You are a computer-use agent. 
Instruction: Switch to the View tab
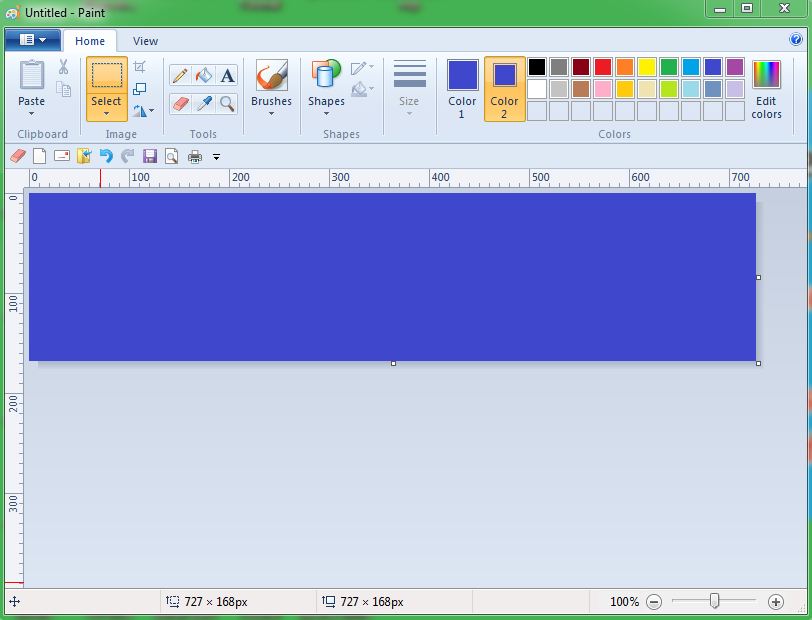145,41
